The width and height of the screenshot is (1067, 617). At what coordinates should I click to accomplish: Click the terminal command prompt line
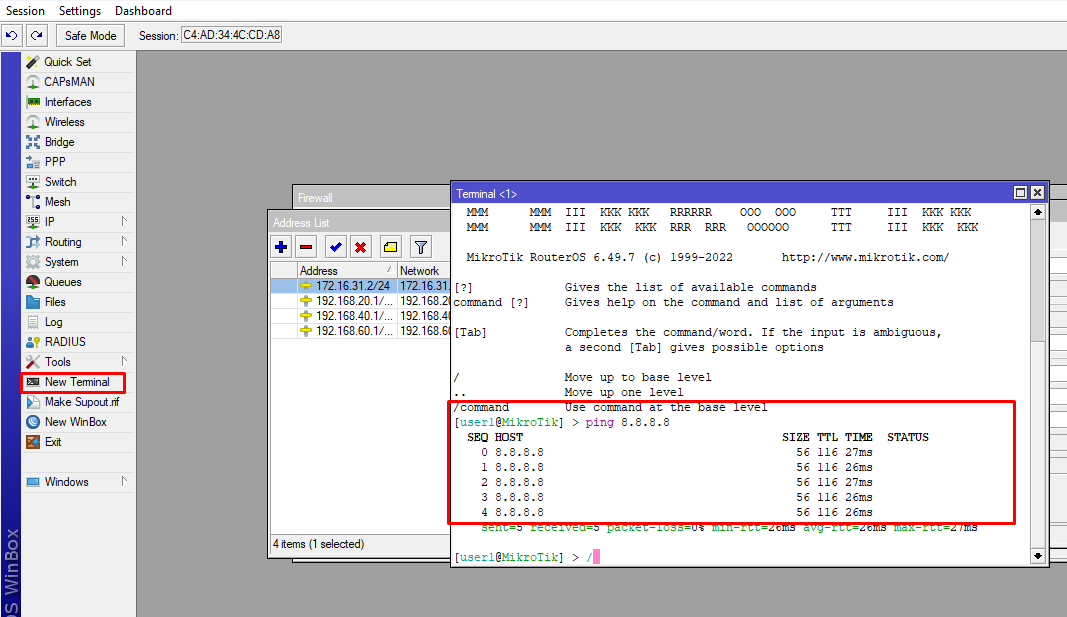coord(527,557)
